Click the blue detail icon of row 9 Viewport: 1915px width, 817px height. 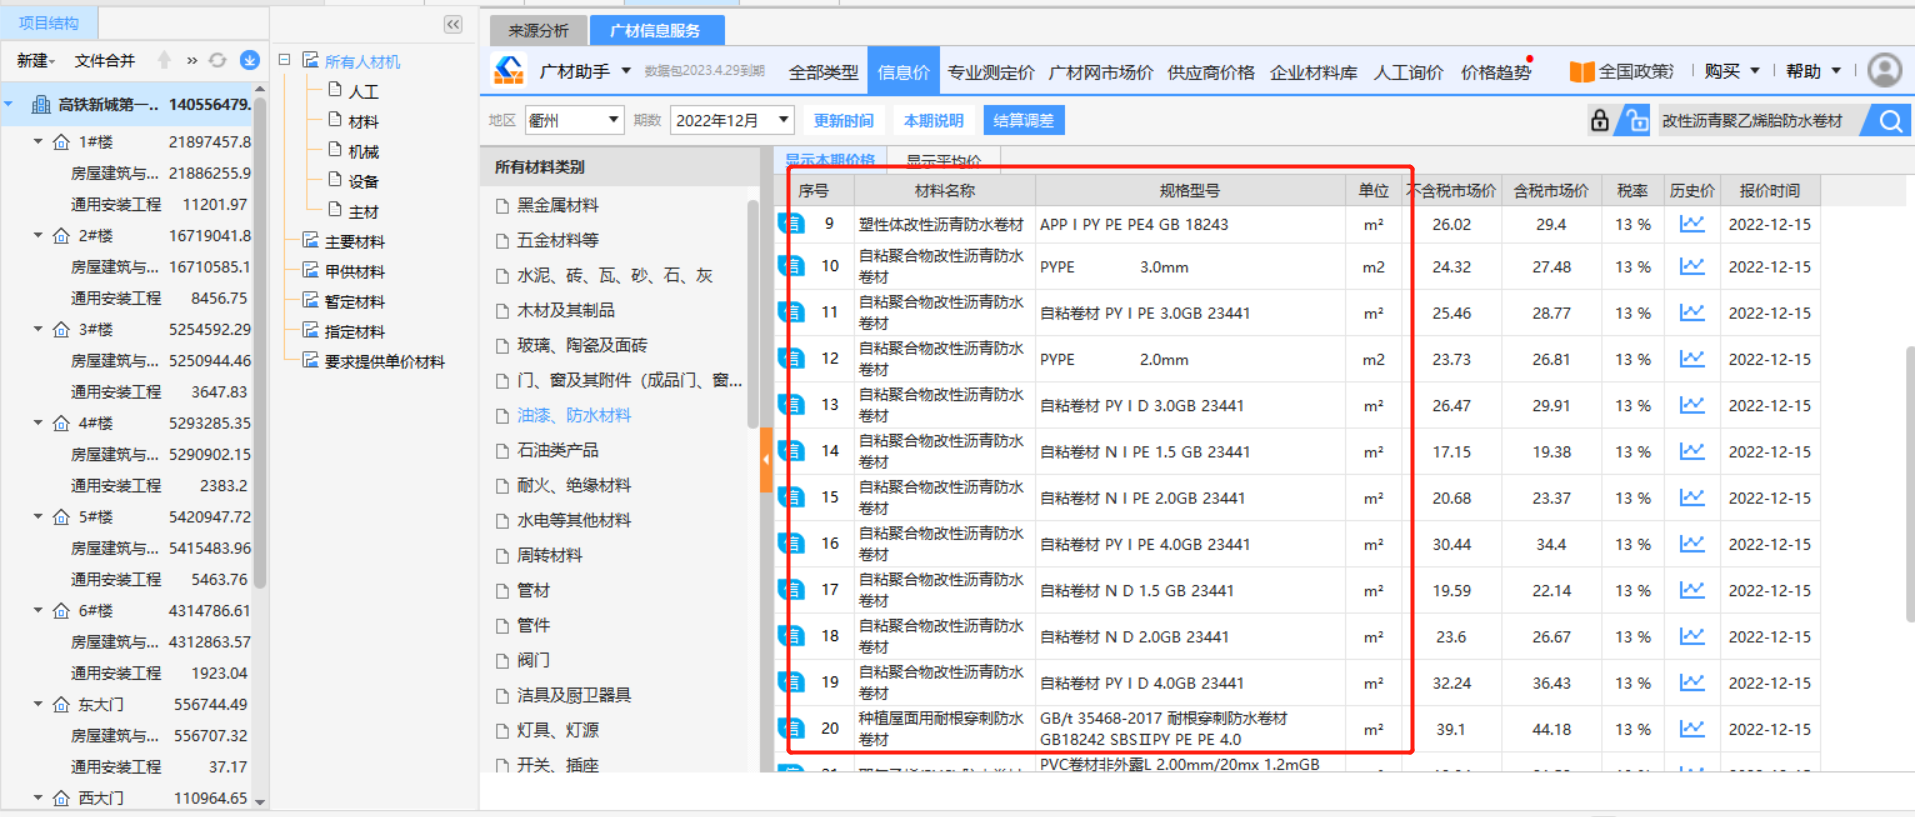point(792,224)
